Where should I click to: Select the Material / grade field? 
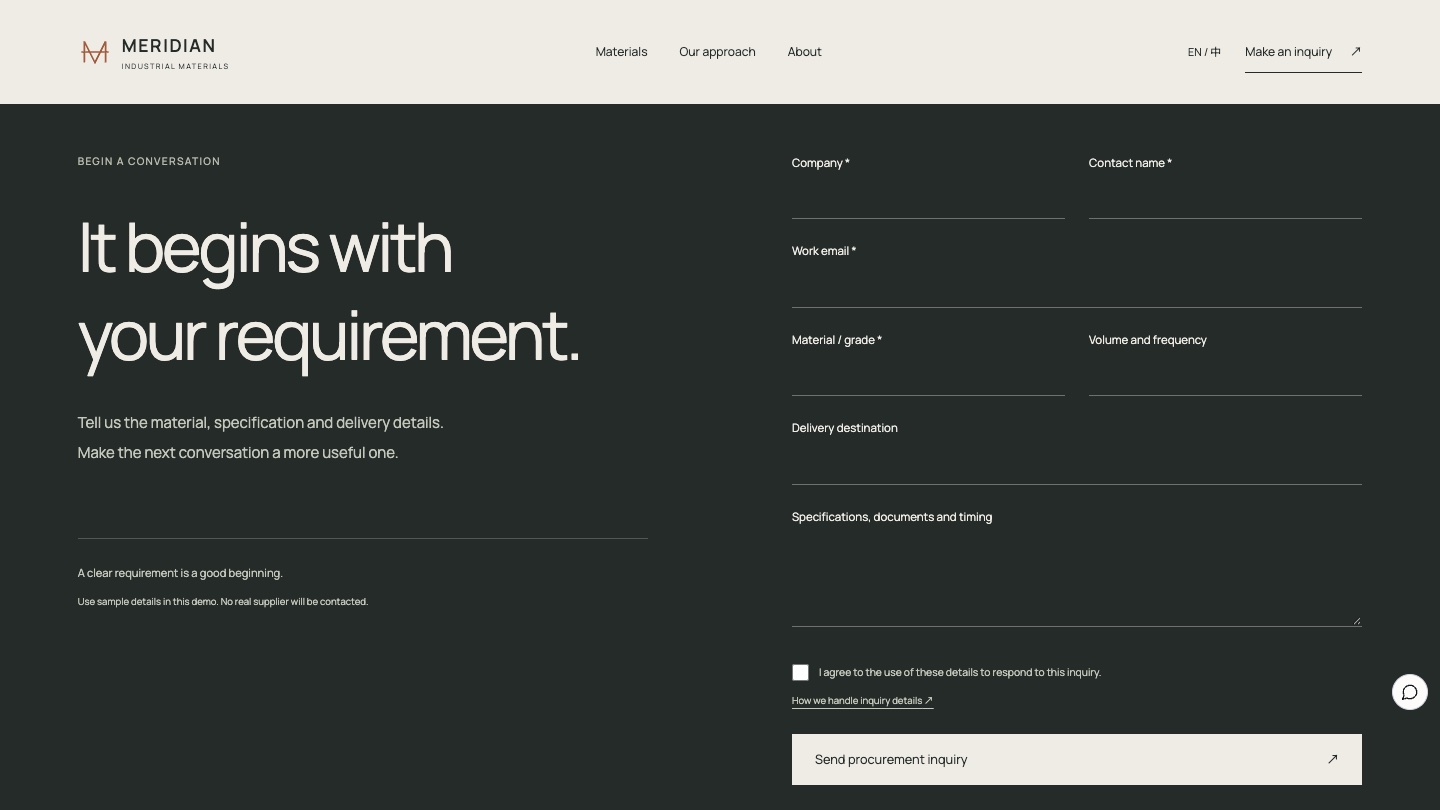coord(928,375)
